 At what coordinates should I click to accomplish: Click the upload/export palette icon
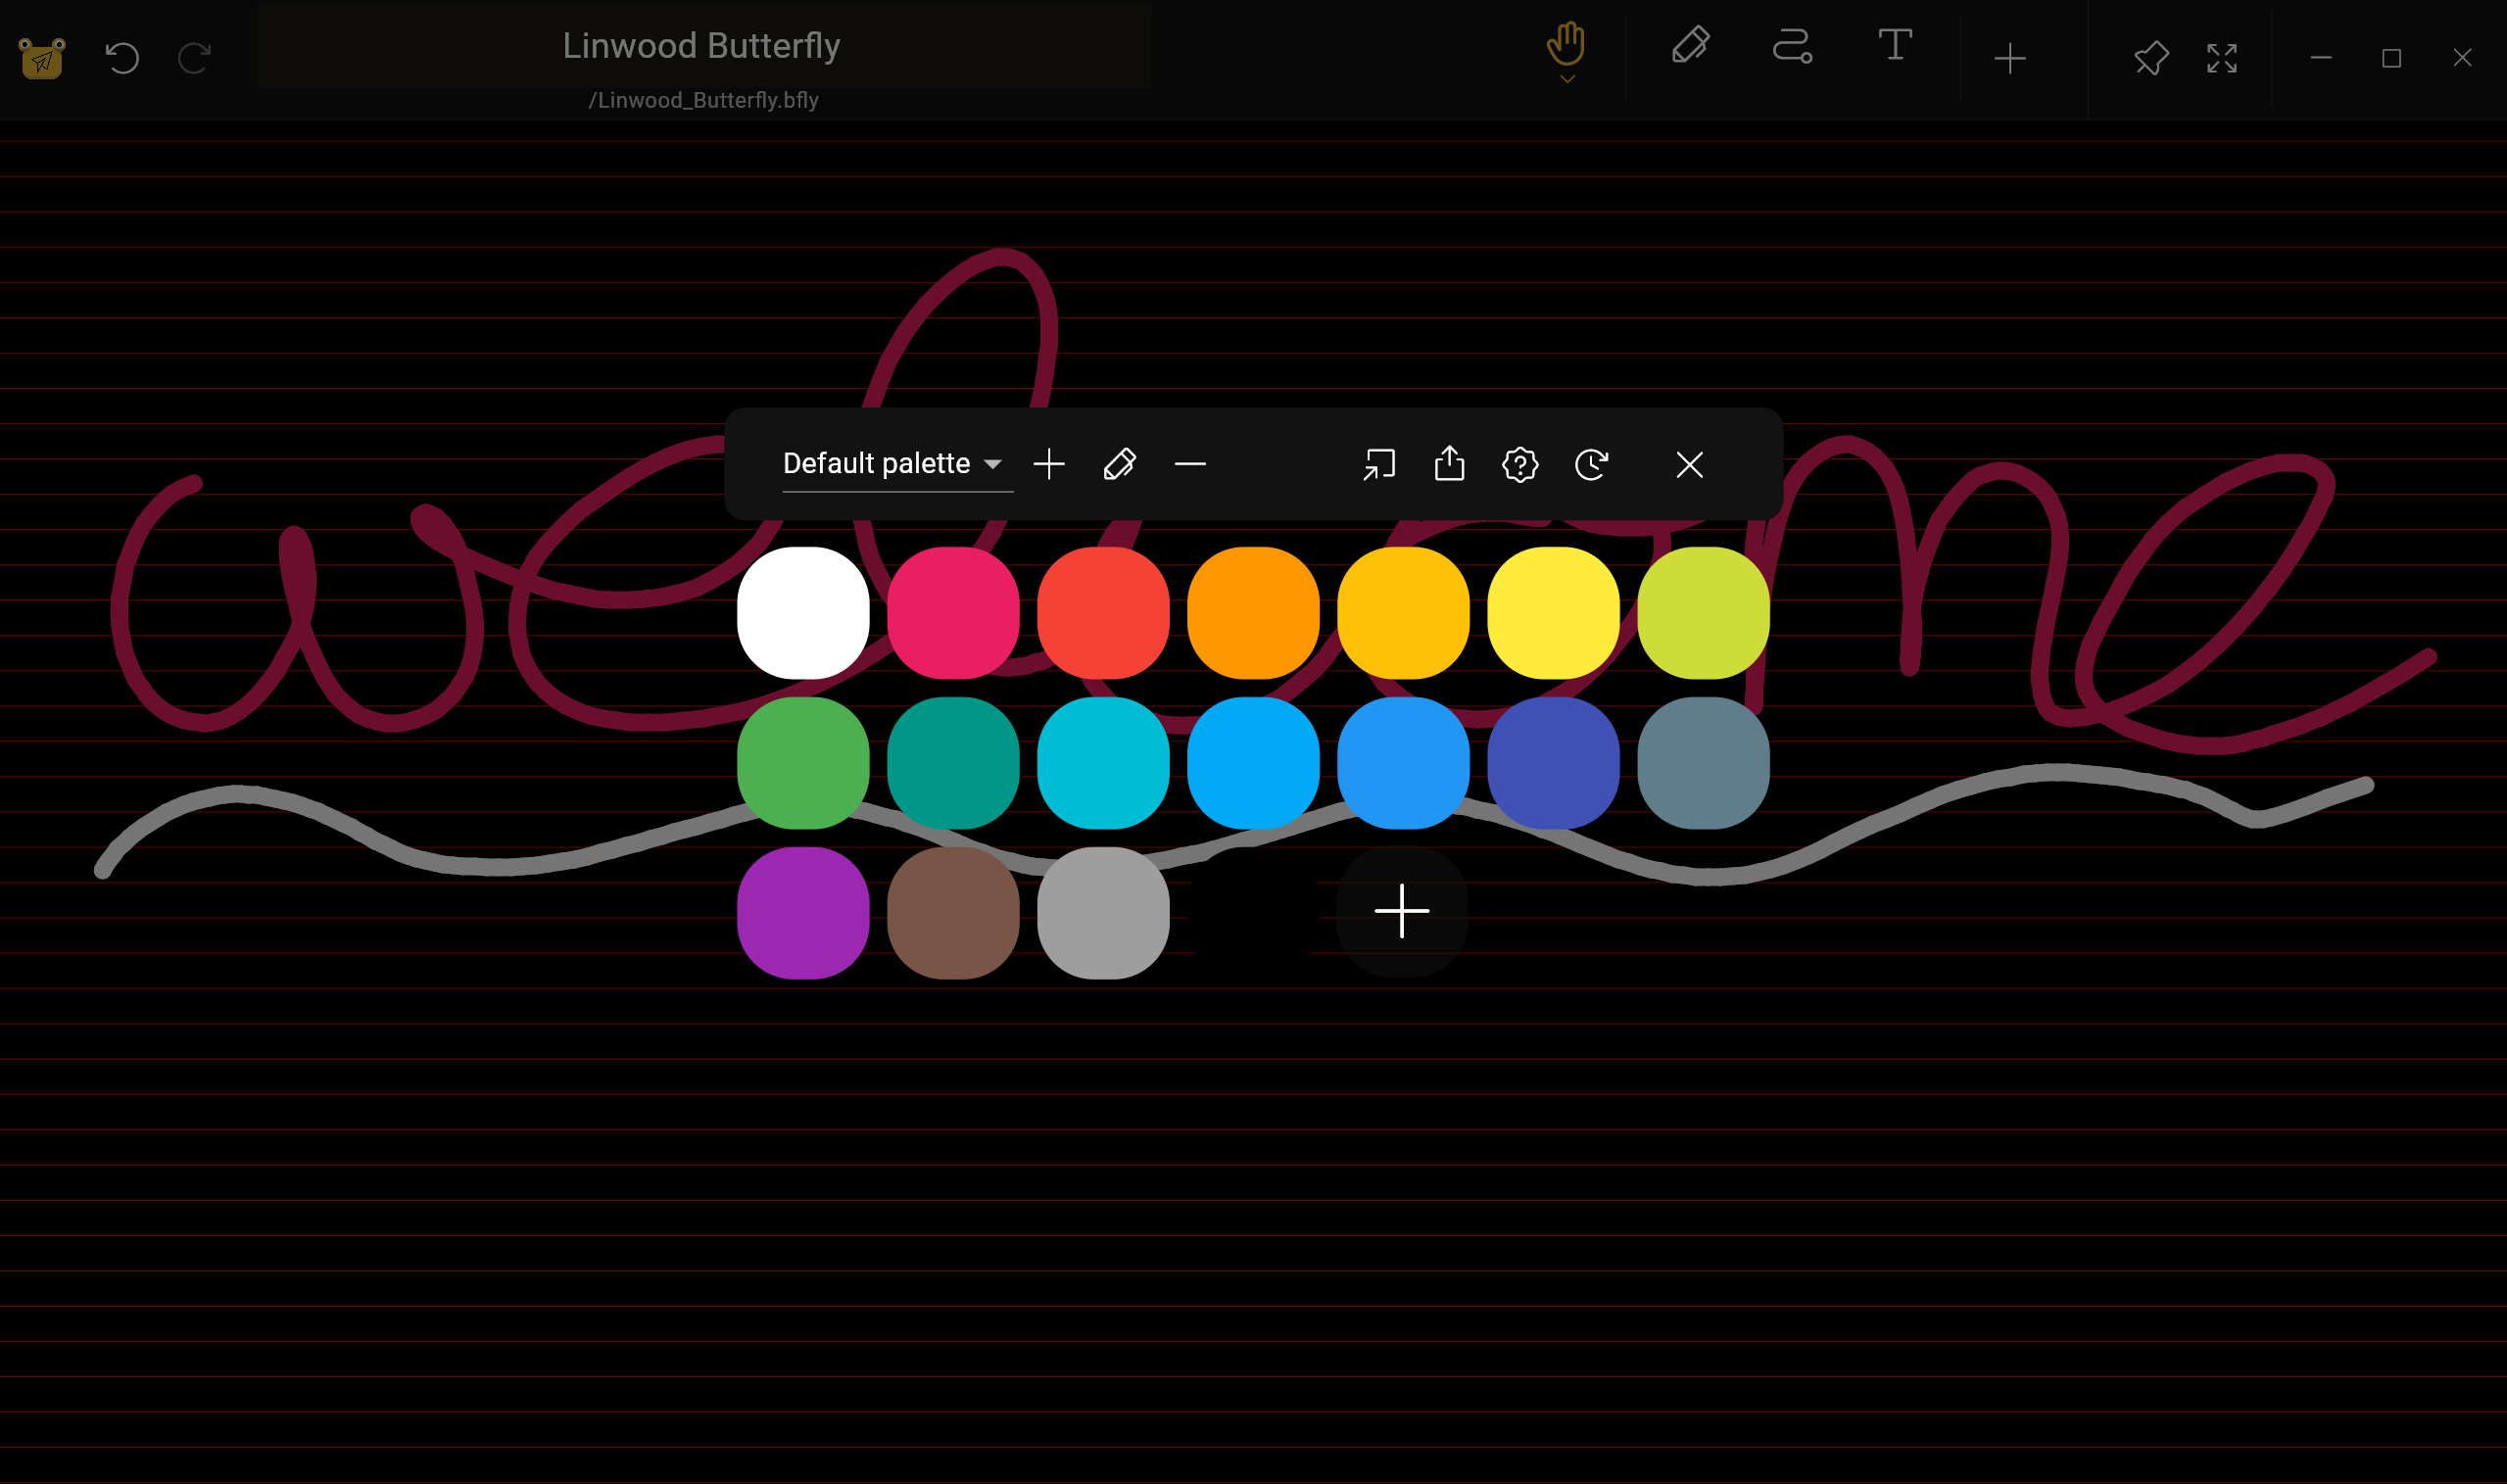click(x=1449, y=463)
